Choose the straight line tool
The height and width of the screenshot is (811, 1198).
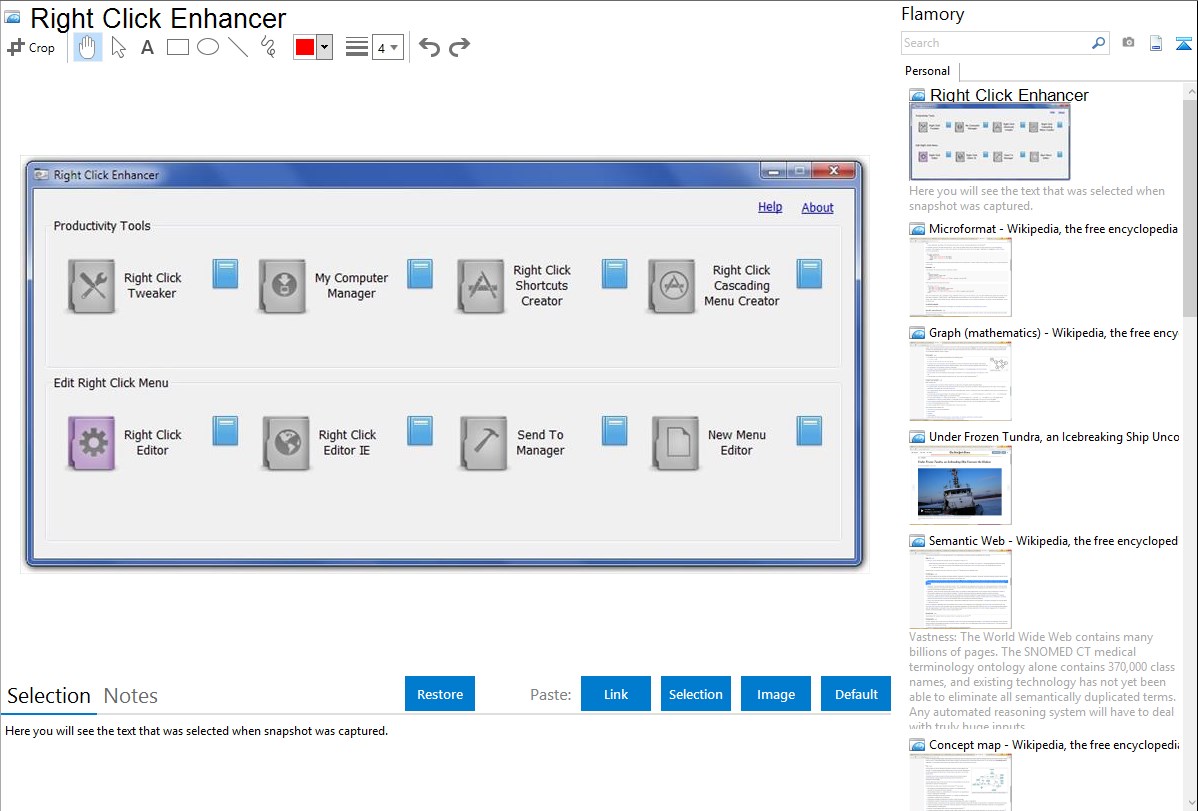[238, 47]
